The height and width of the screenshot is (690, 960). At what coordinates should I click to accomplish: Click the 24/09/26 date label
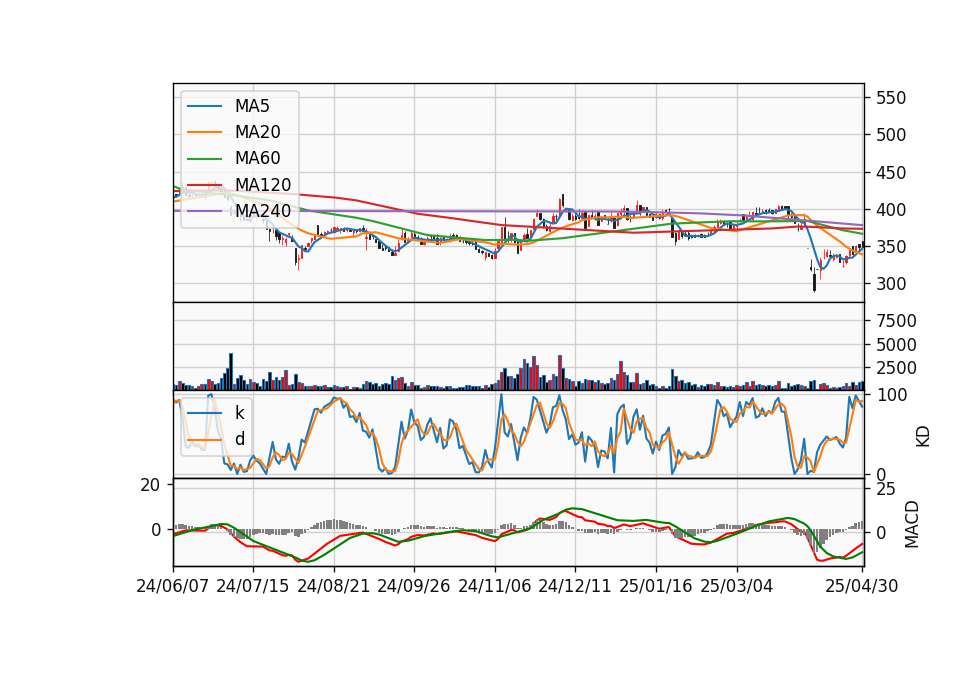pos(413,586)
